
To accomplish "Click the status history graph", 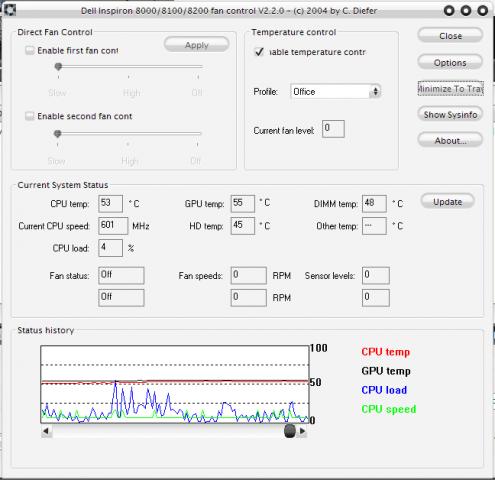I will coord(175,384).
